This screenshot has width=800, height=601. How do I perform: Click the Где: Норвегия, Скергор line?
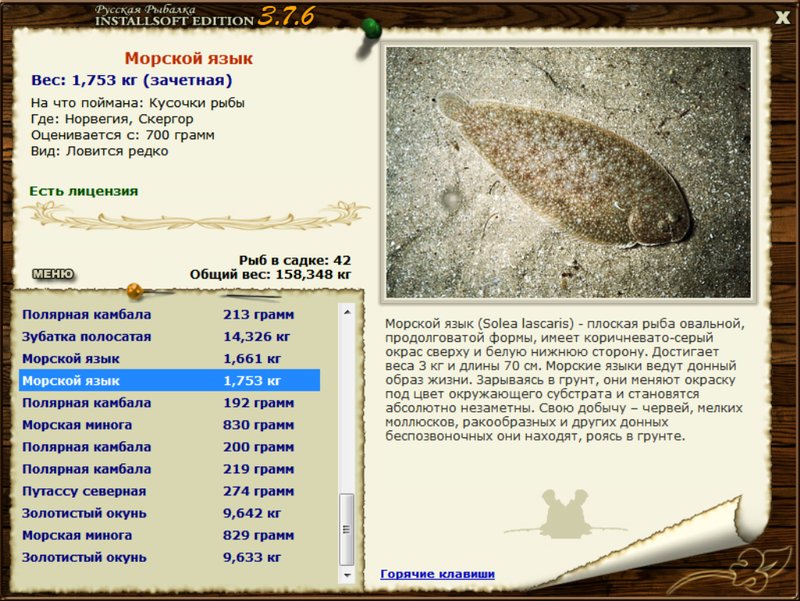coord(112,119)
